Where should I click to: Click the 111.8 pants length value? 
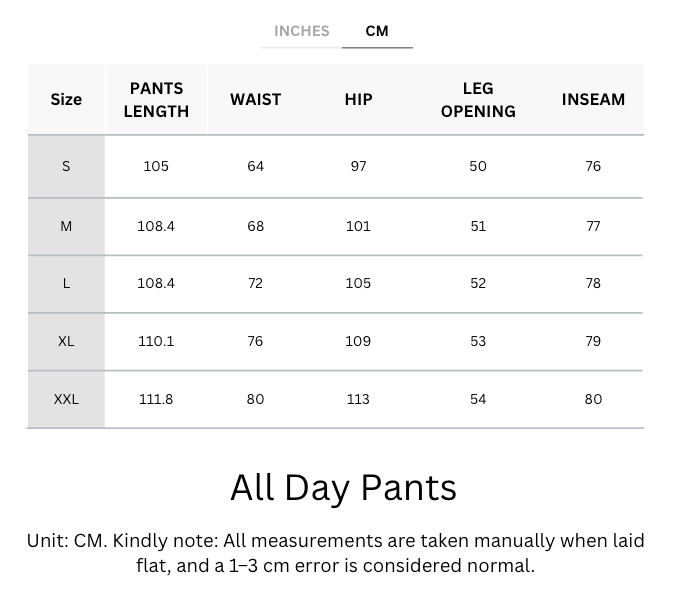click(156, 399)
